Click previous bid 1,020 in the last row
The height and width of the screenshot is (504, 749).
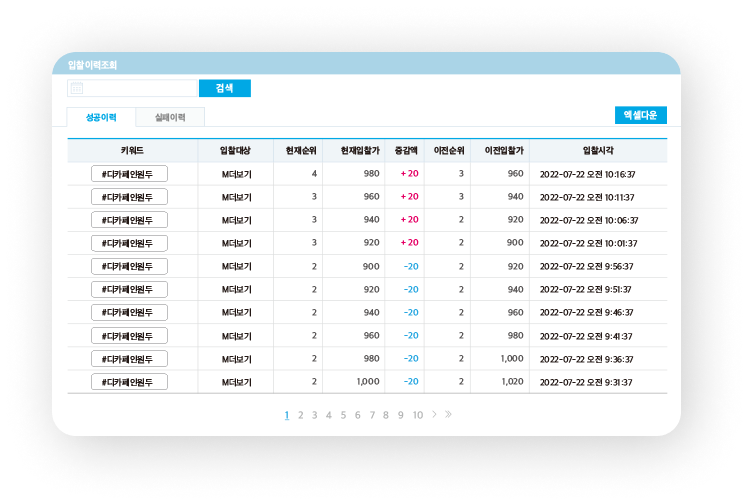(x=512, y=381)
